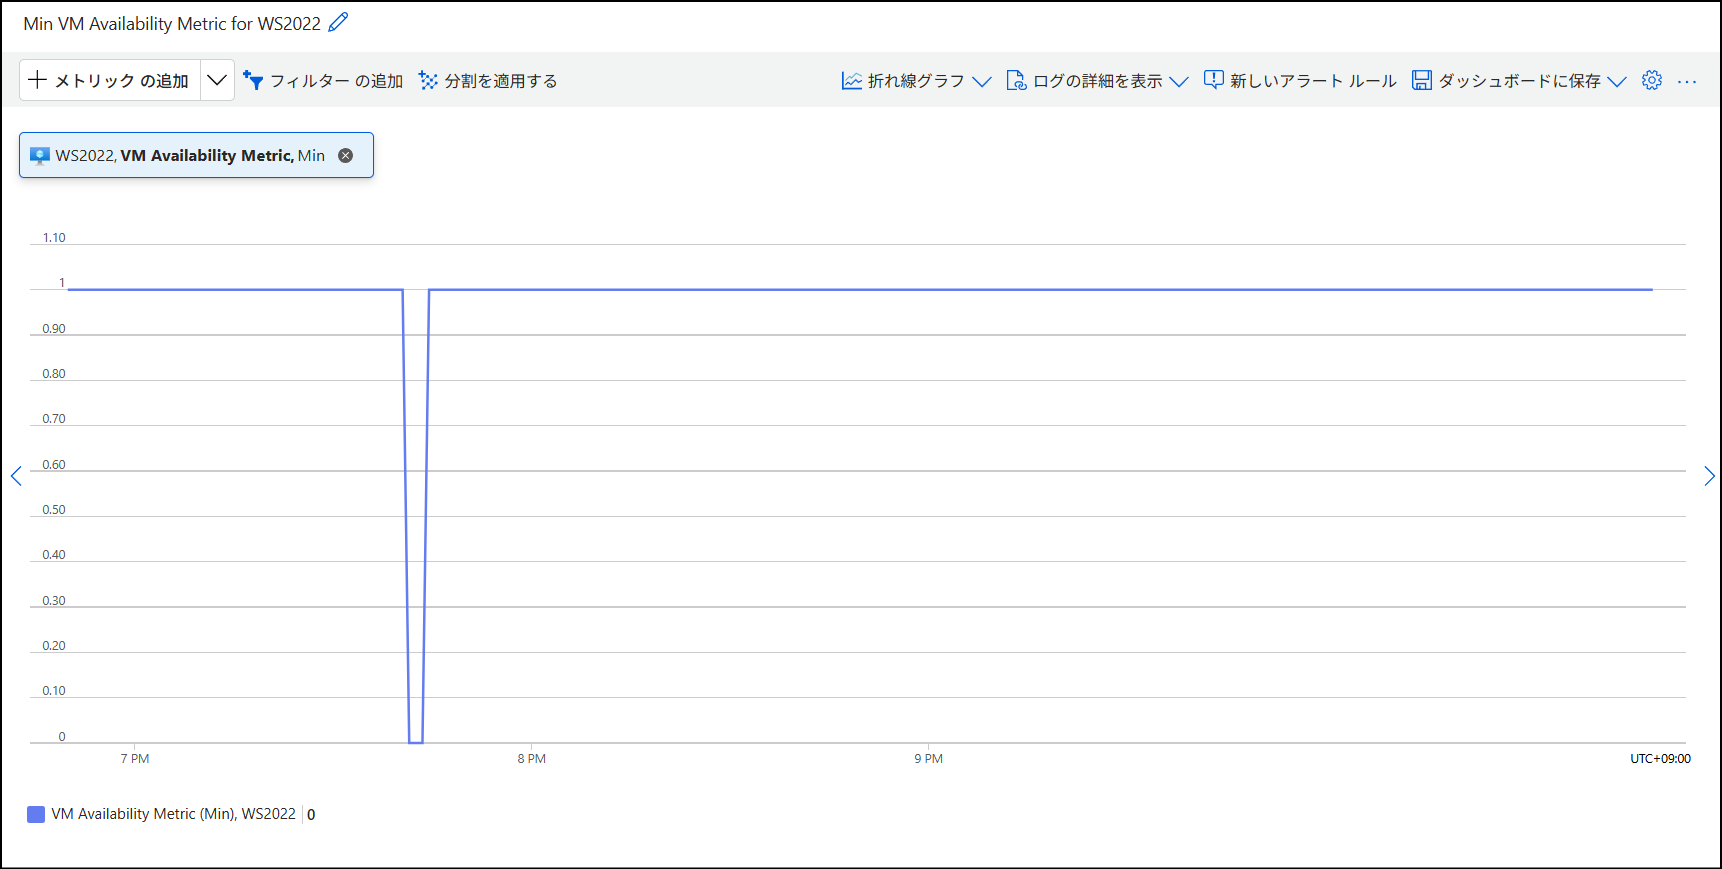The height and width of the screenshot is (869, 1722).
Task: Create 新しいアラート ルール
Action: [1300, 81]
